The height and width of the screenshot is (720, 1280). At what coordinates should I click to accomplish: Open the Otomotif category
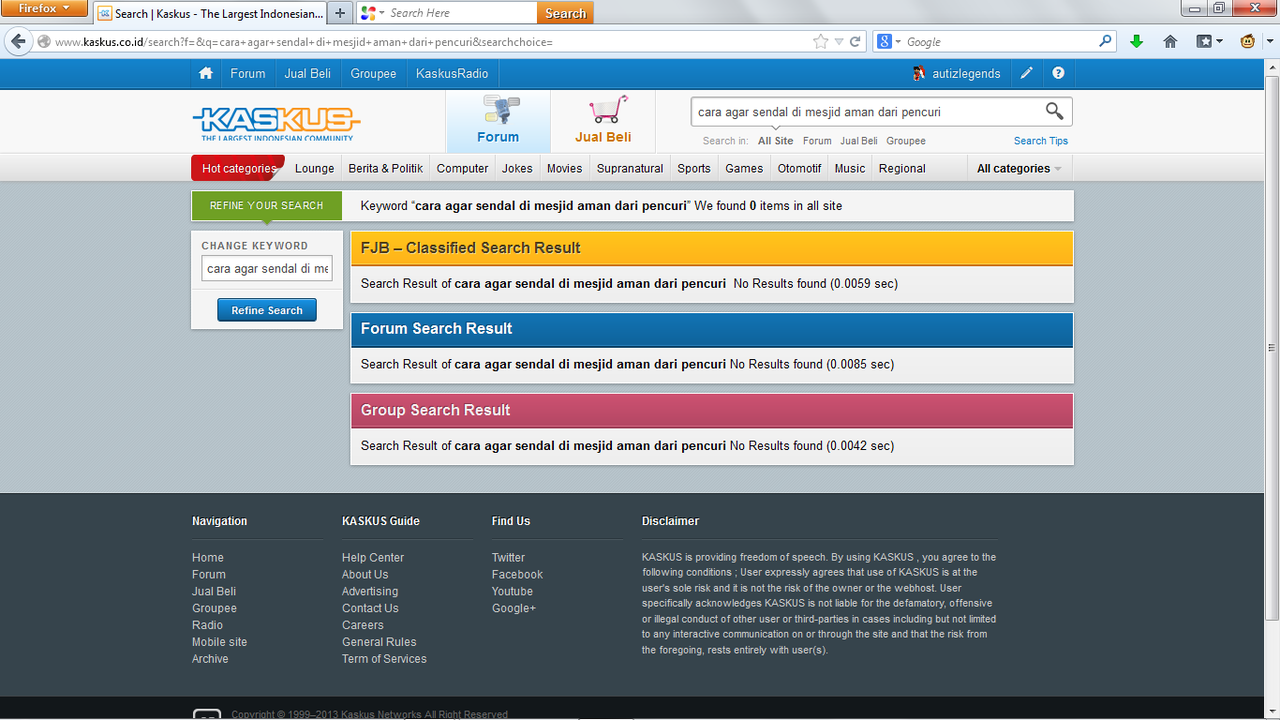click(799, 168)
